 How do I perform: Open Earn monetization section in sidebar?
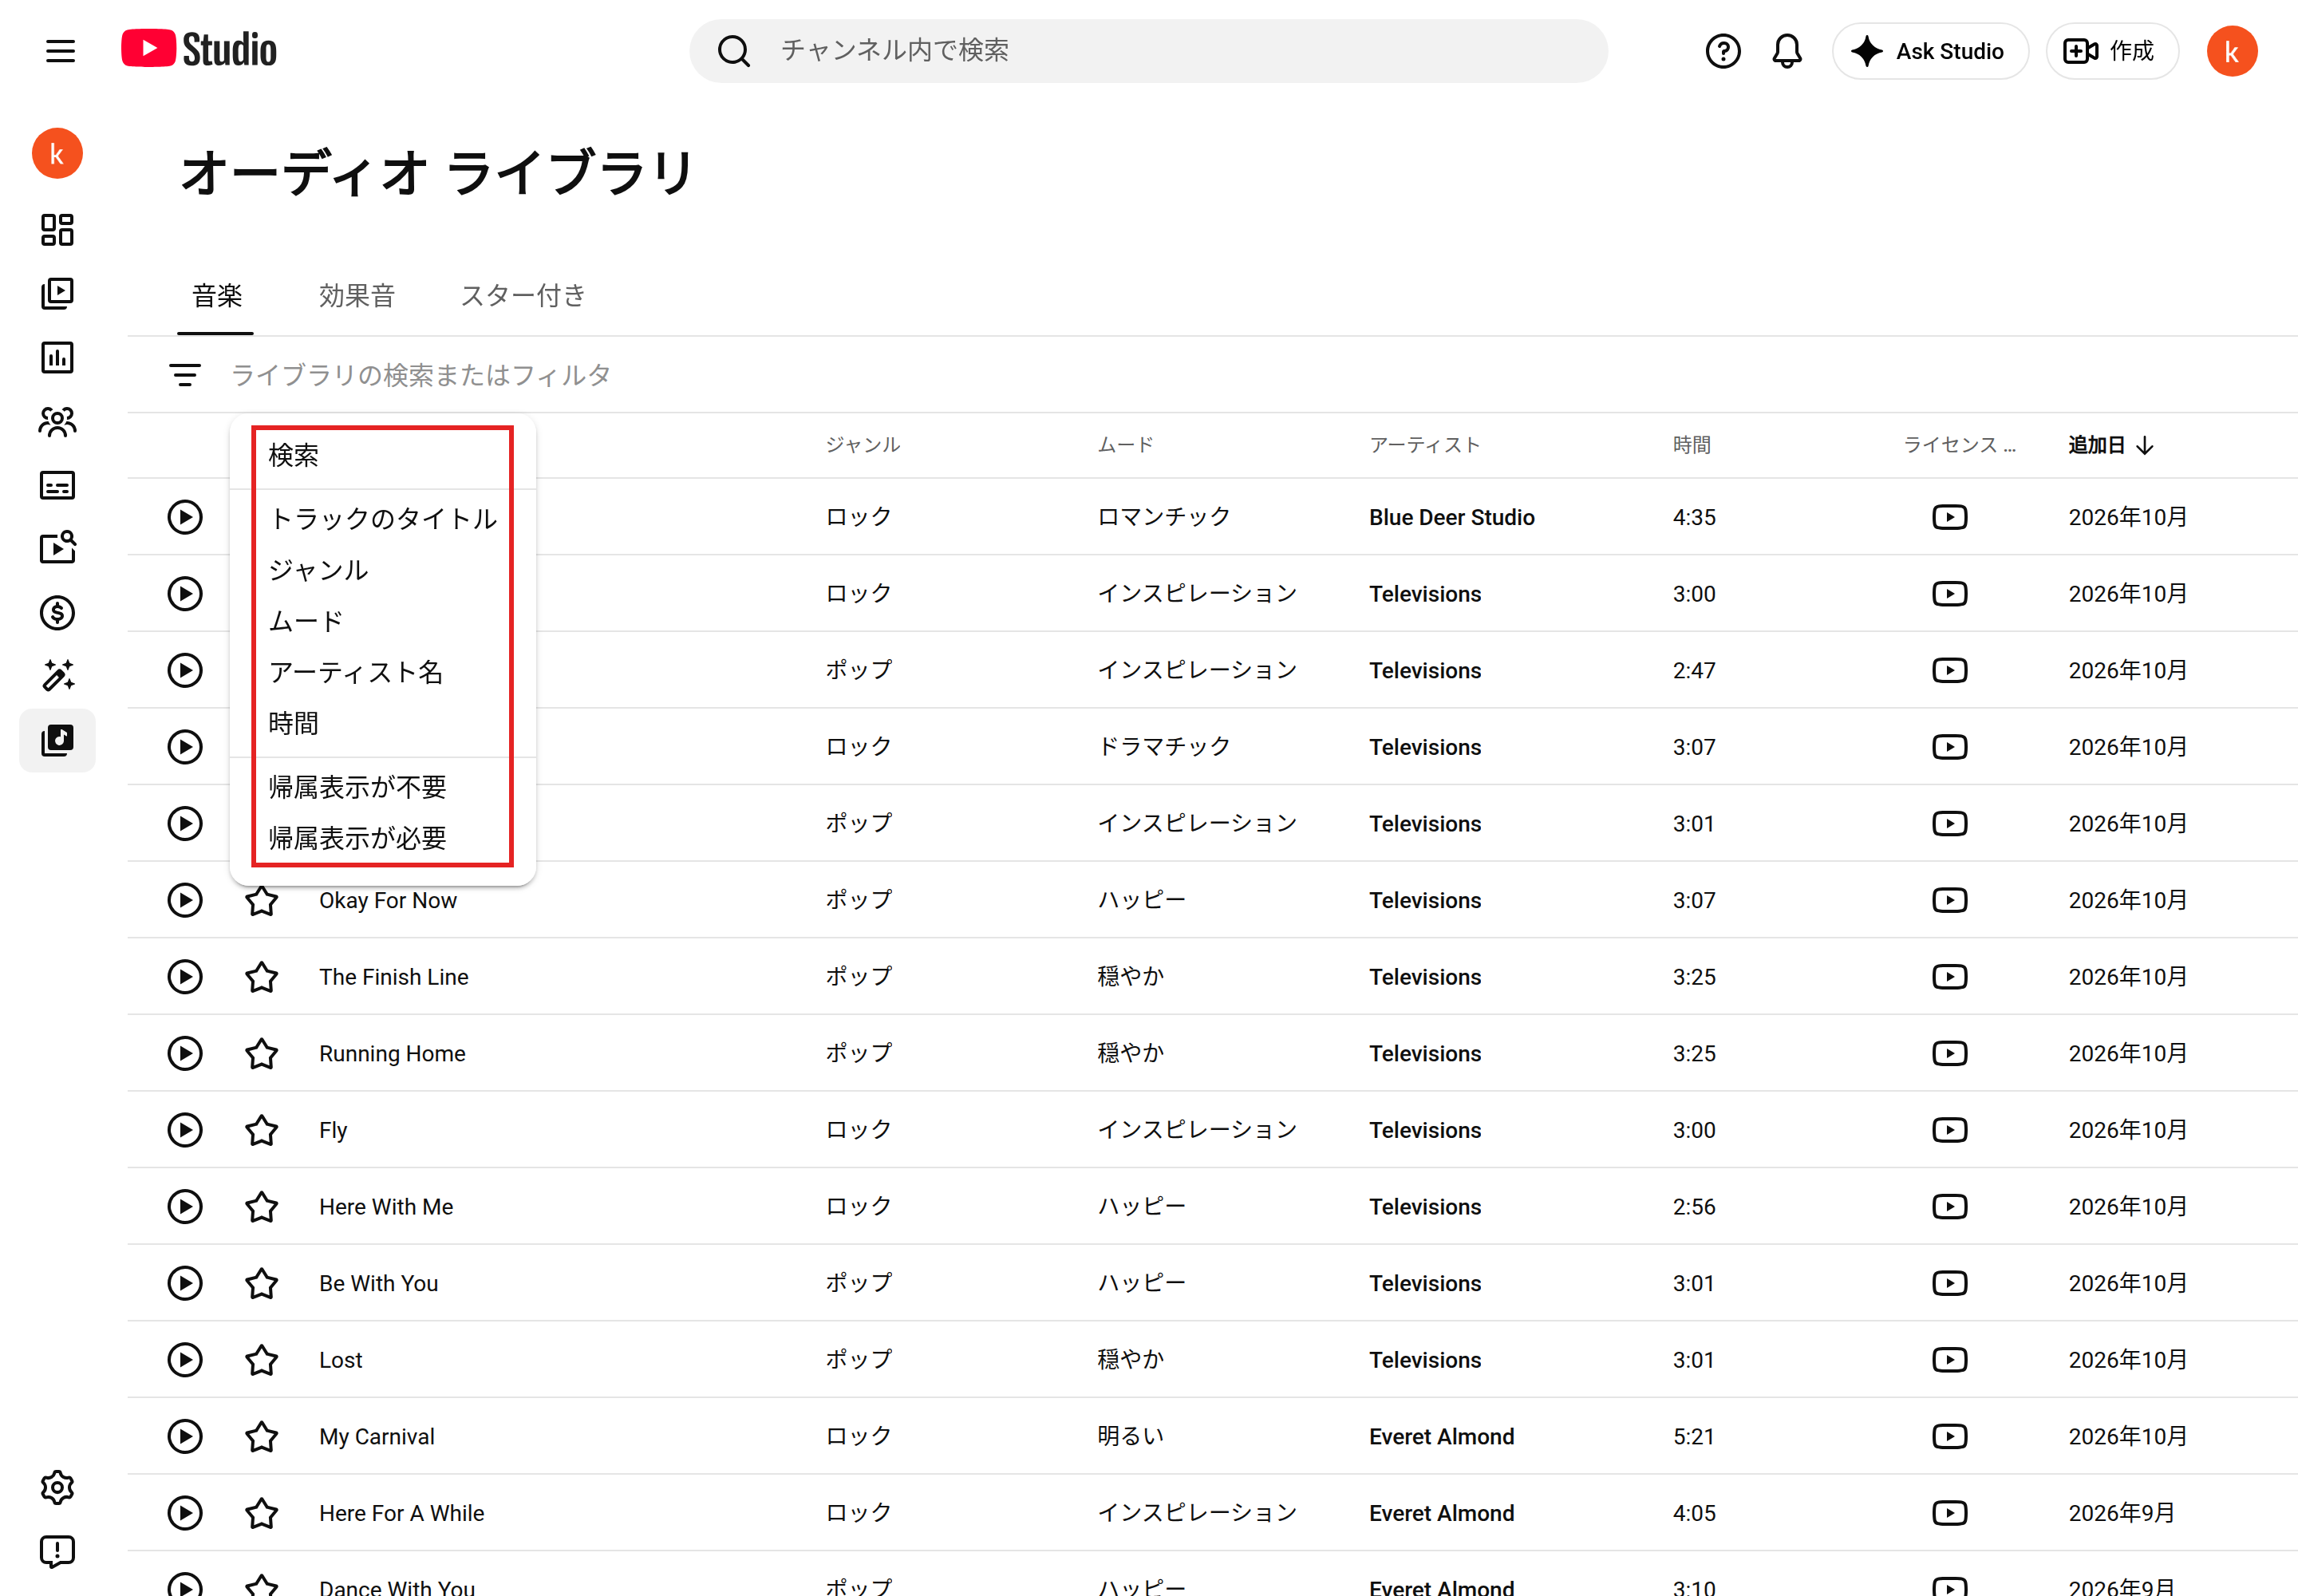tap(57, 612)
